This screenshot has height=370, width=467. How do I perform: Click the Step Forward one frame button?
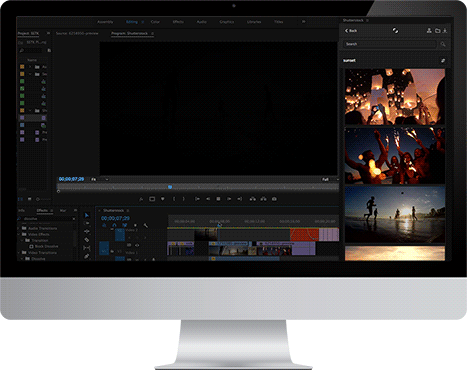tap(229, 199)
